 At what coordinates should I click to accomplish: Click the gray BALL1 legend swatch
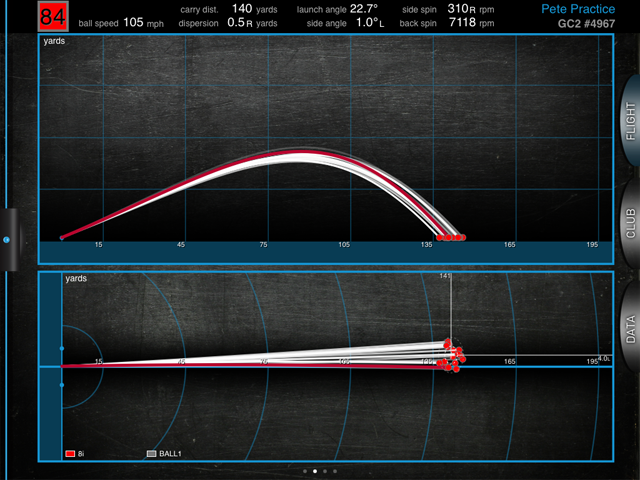152,453
